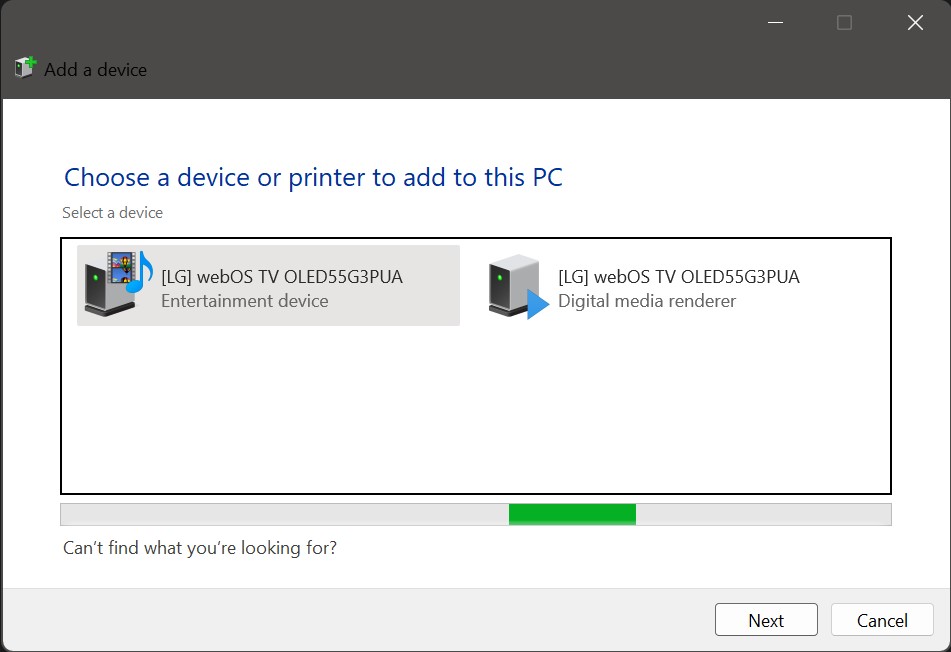Open "Can't find what you're looking for?" link
The image size is (951, 652).
(200, 548)
